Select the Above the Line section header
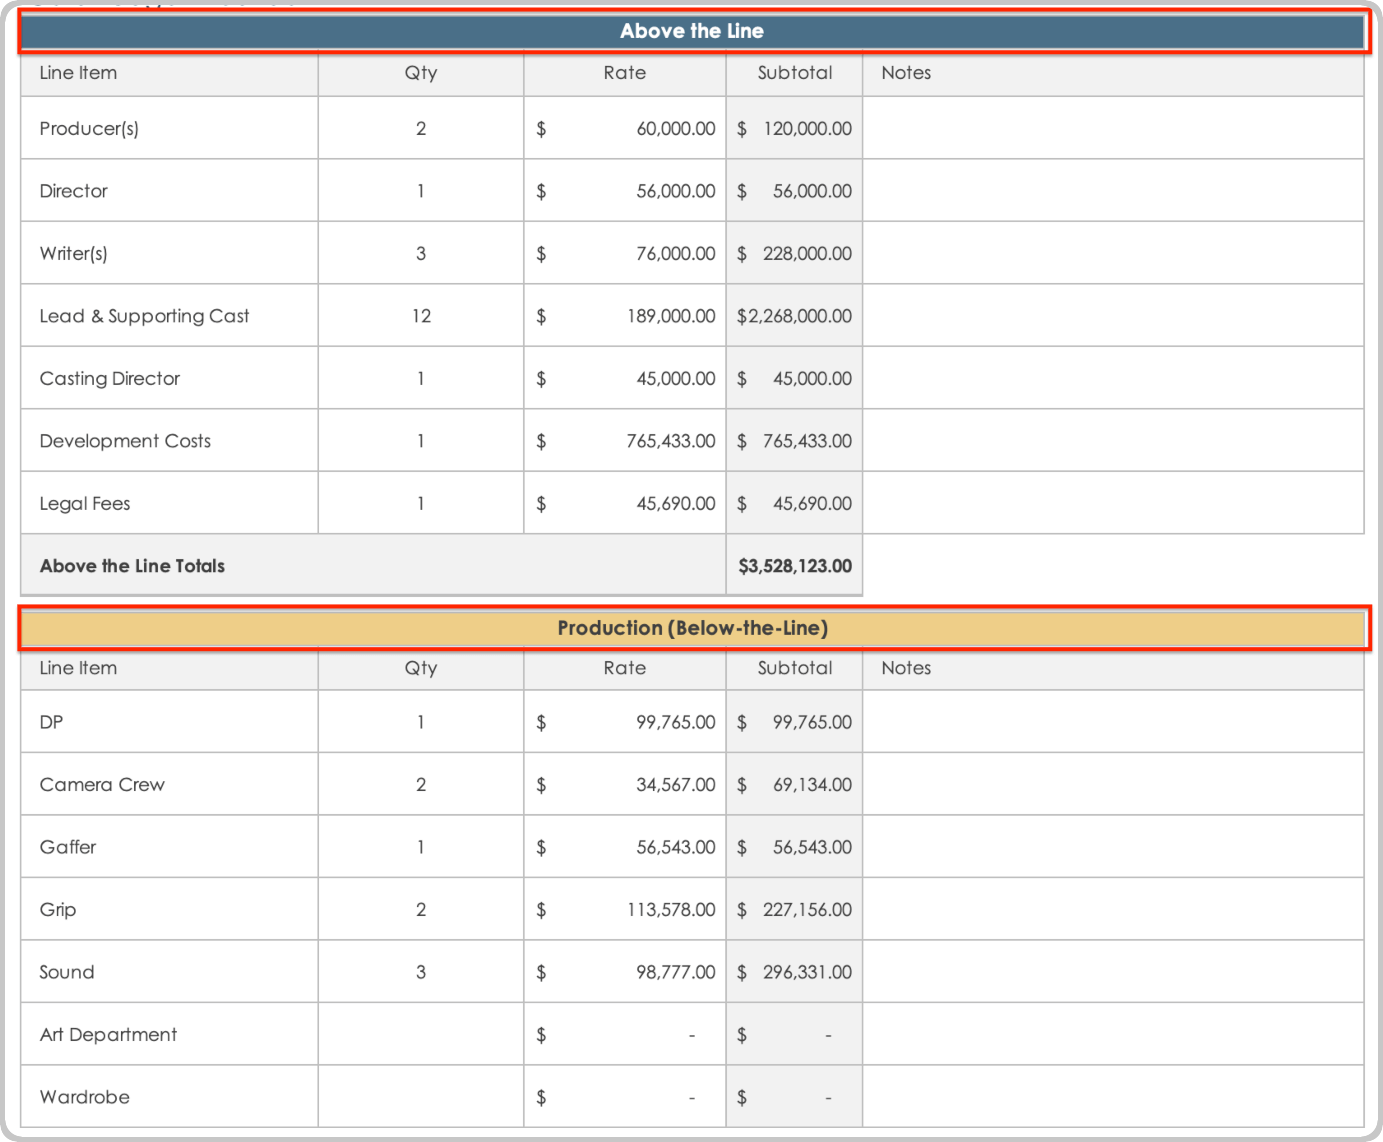This screenshot has width=1383, height=1142. [x=692, y=31]
